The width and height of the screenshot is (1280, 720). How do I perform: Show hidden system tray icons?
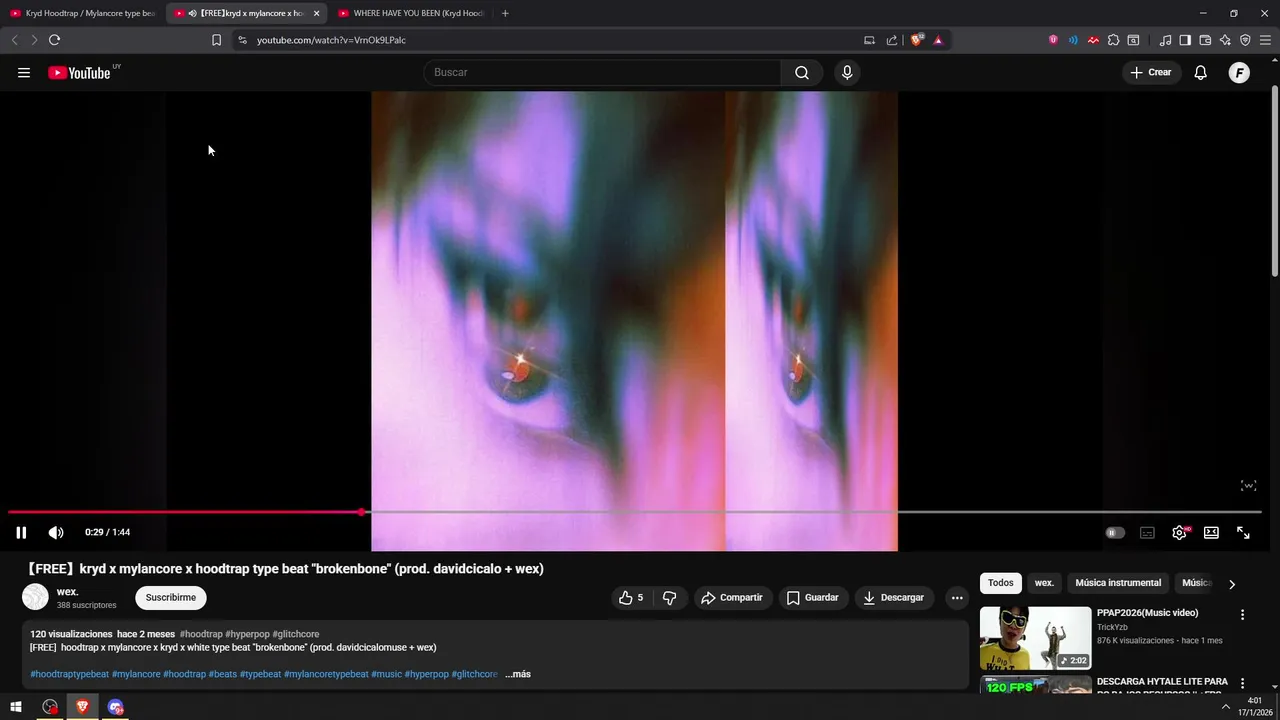[1226, 707]
